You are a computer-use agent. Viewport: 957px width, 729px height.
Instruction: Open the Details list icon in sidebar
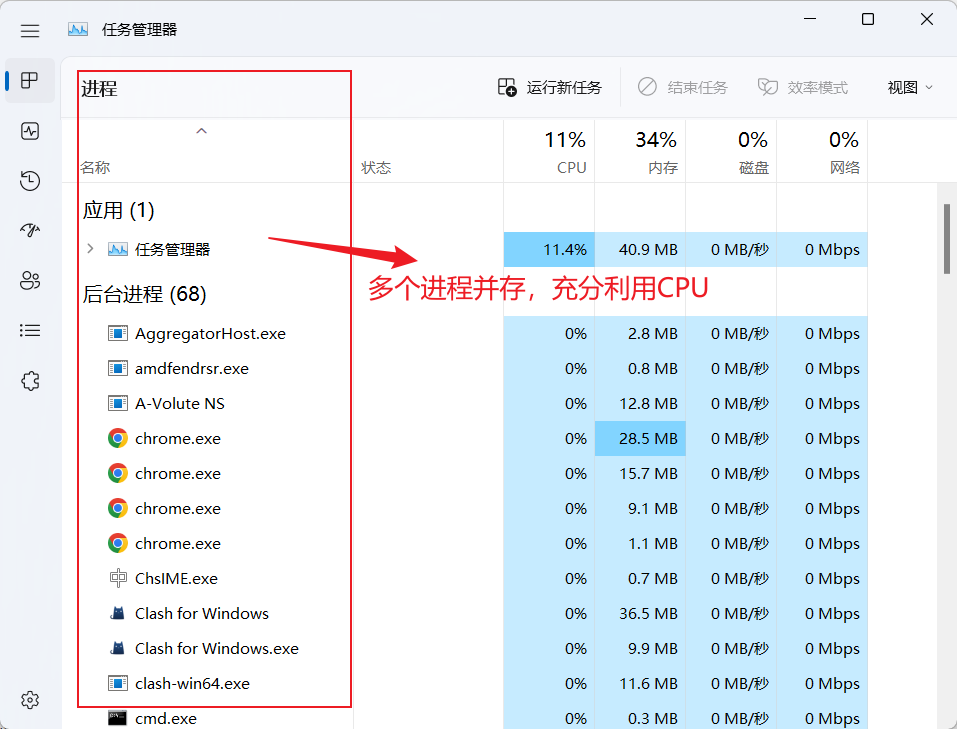30,330
